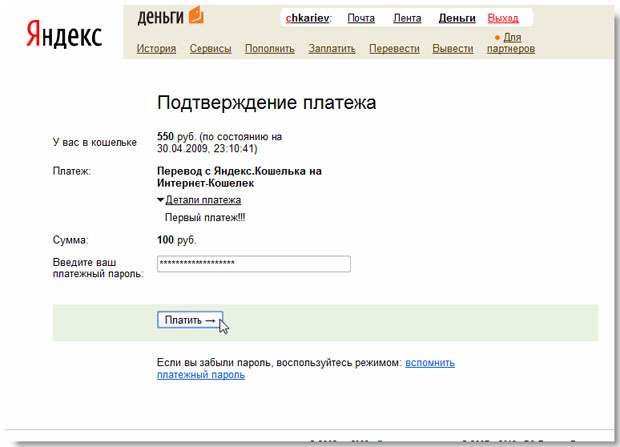Screen dimensions: 620x447
Task: Click the heading Подтверждение платежа
Action: 267,103
